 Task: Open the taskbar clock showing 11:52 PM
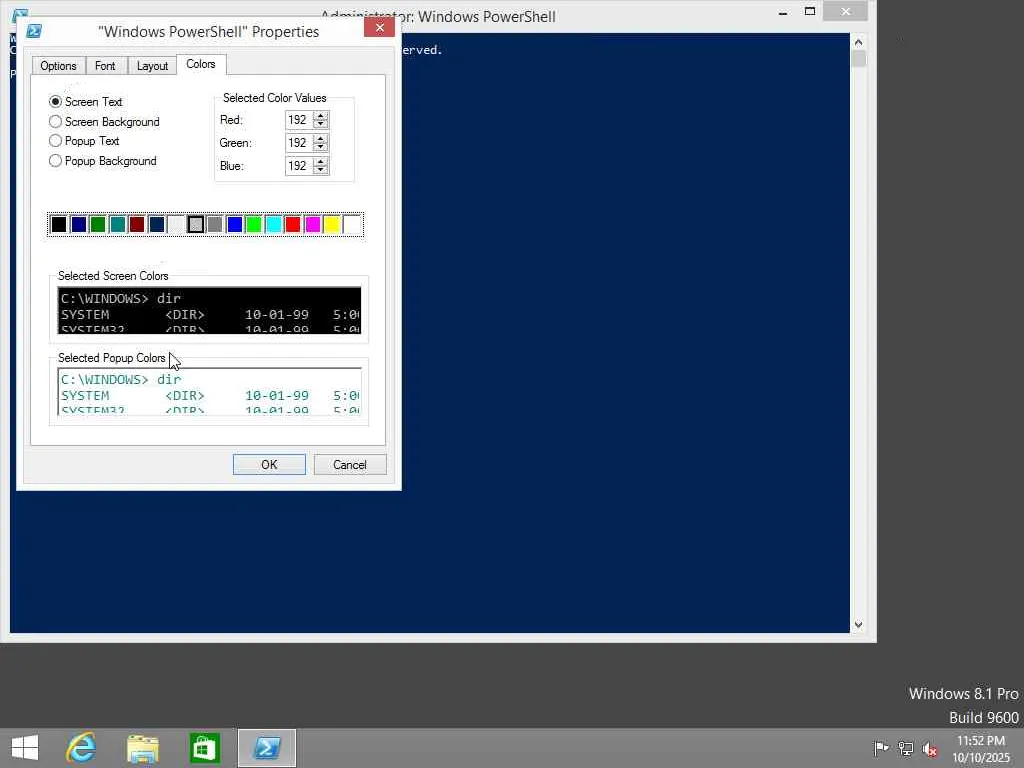[981, 749]
